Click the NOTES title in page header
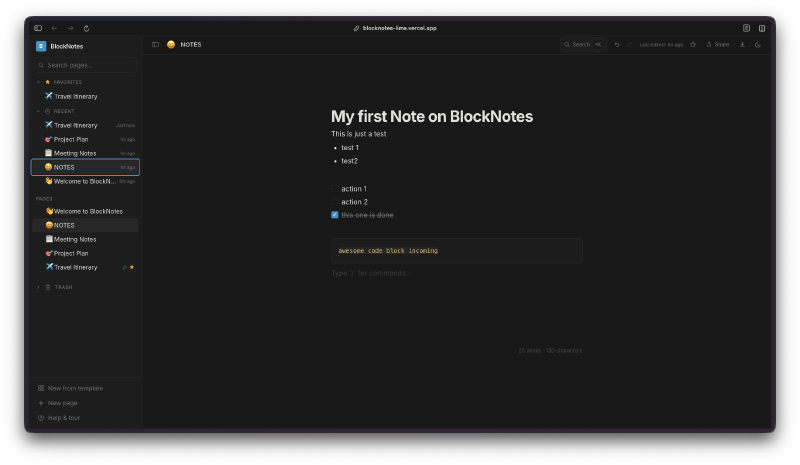This screenshot has width=800, height=465. pos(191,44)
